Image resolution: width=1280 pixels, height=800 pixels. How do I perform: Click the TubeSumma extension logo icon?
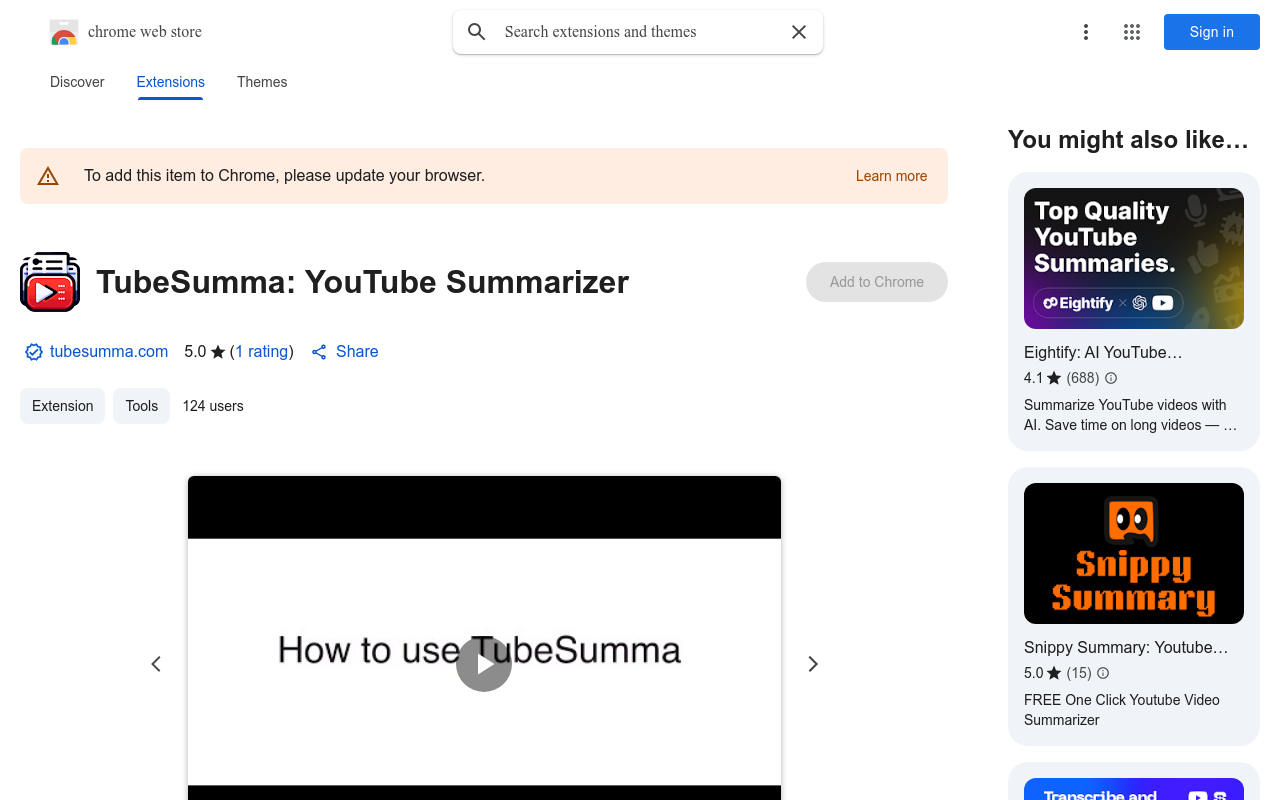coord(50,282)
